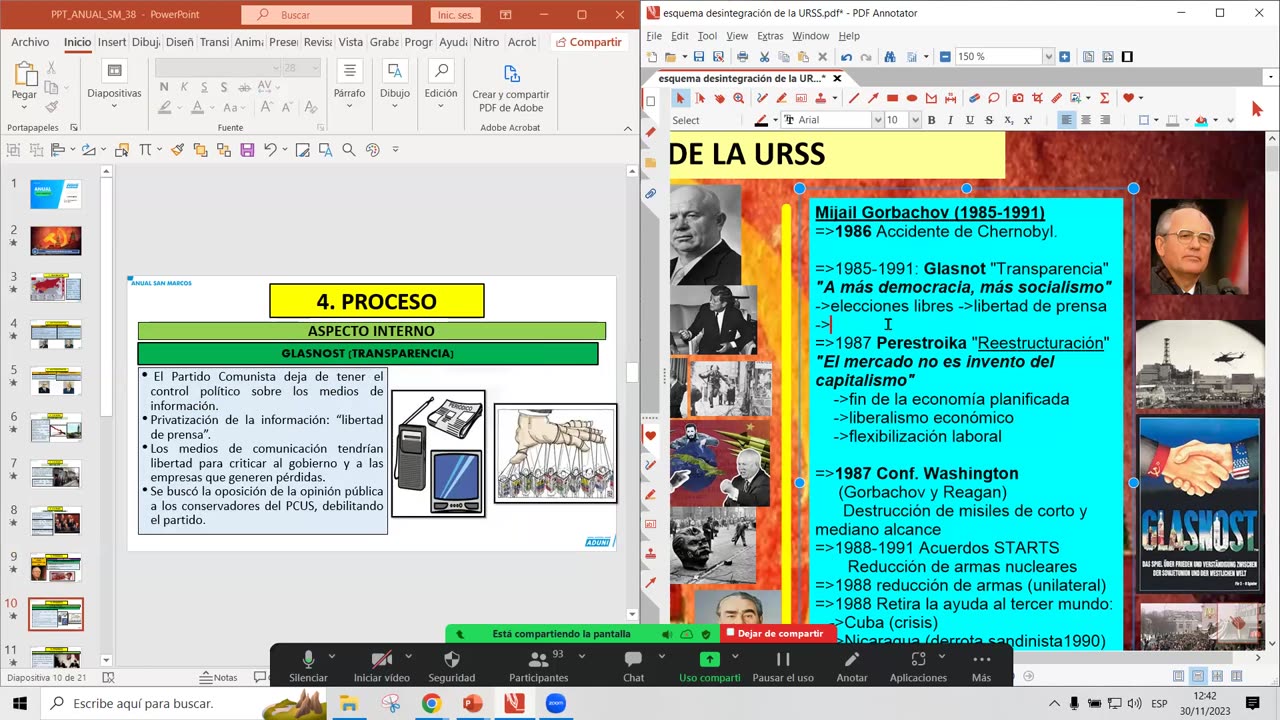Choose the marker highlighter tool in PDF Annotator
Screen dimensions: 1280x720
coord(781,98)
